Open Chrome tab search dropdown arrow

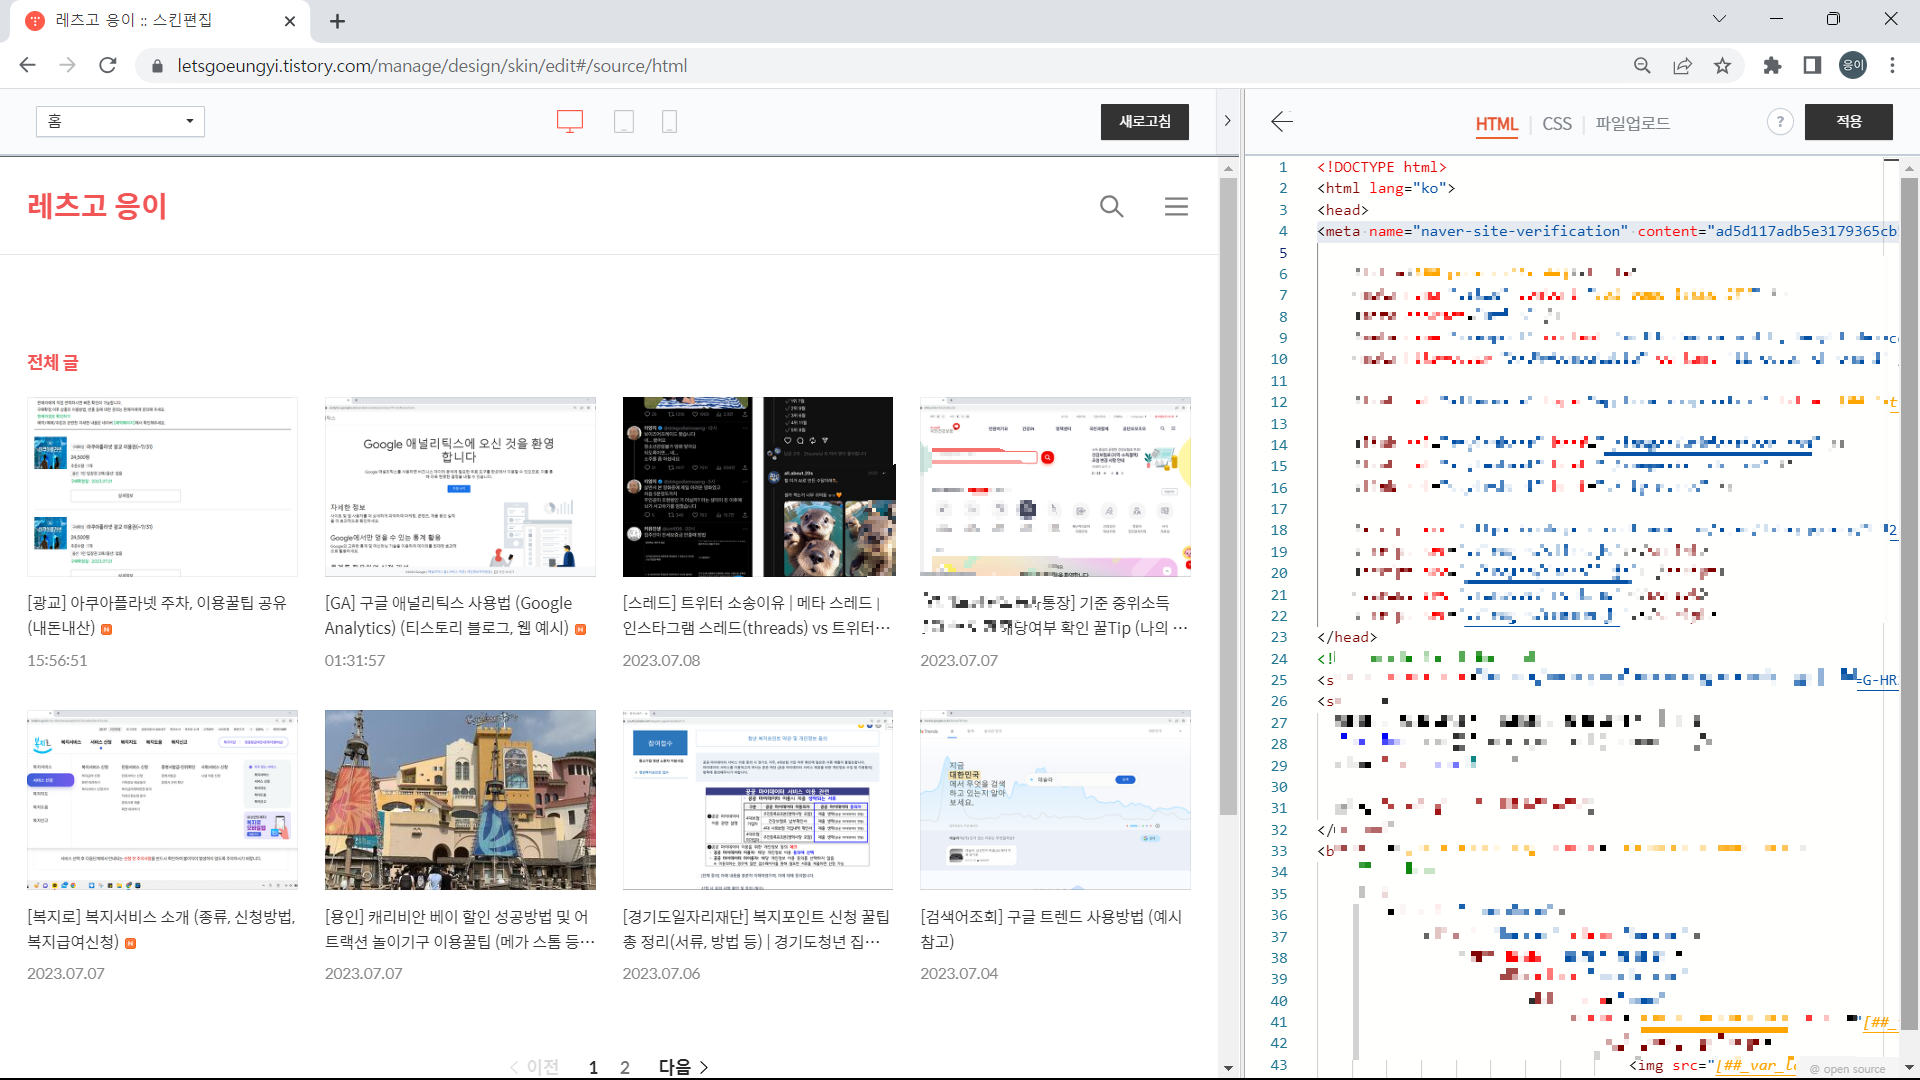pos(1719,19)
